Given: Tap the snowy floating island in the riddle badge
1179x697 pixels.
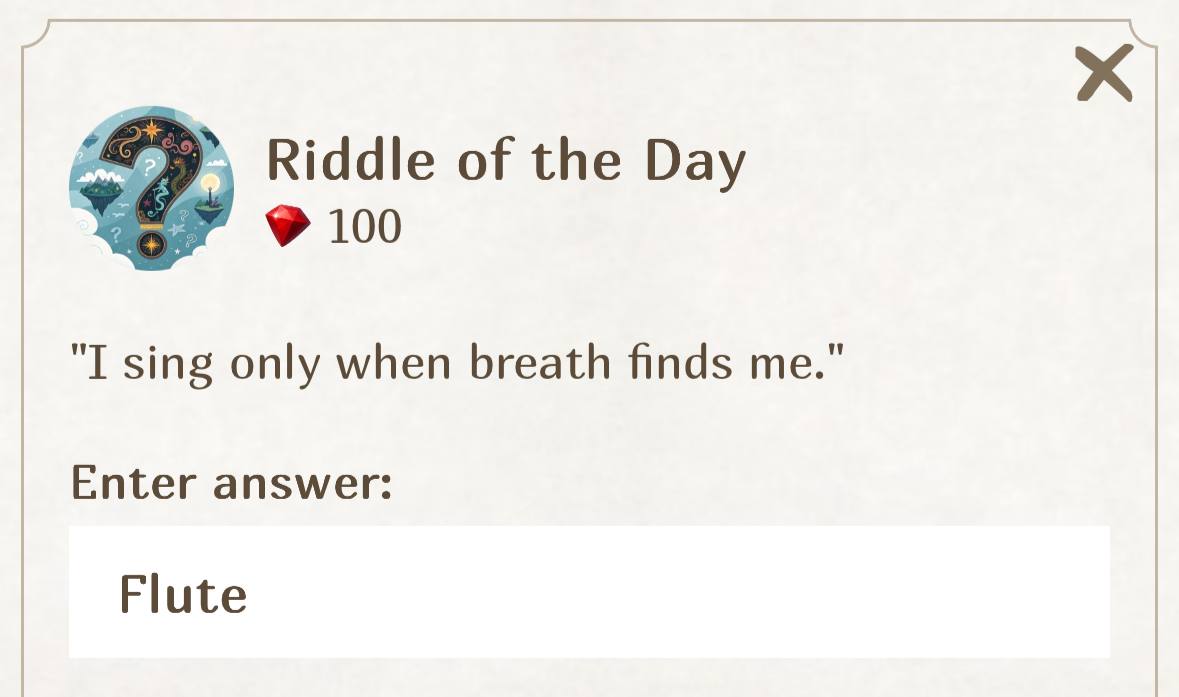Looking at the screenshot, I should [x=101, y=186].
